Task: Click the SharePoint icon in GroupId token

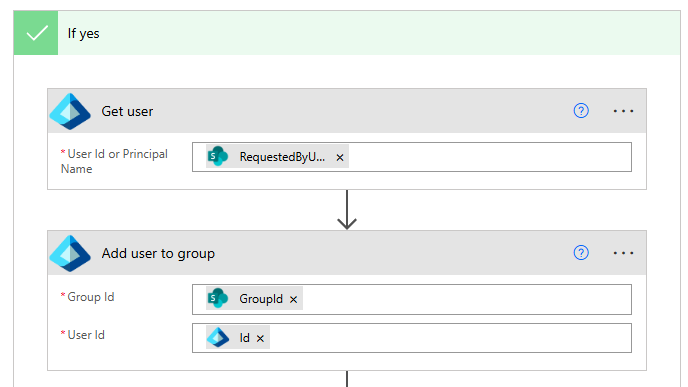Action: click(218, 299)
